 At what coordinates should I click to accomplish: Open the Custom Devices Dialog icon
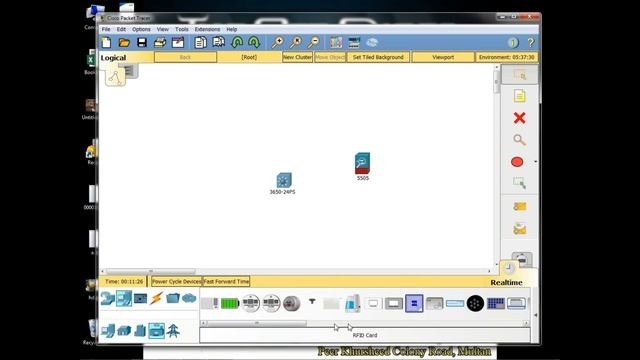click(354, 42)
